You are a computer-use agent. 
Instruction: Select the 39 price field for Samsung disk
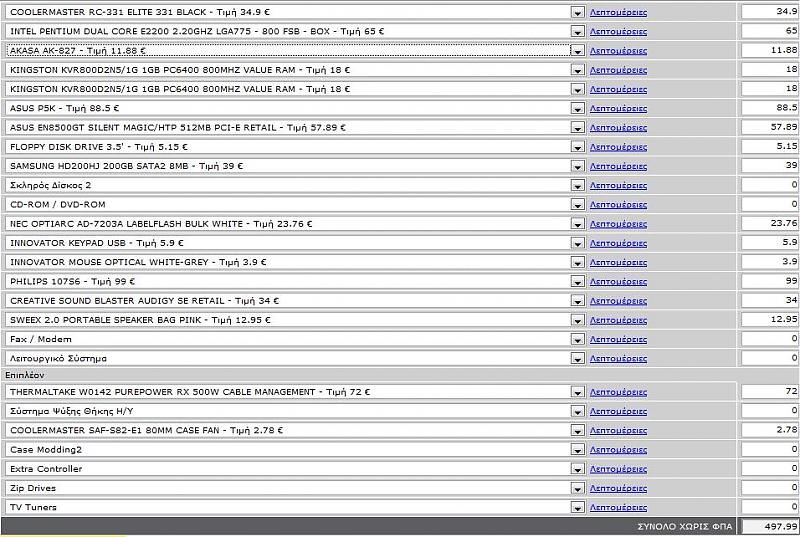pos(770,166)
